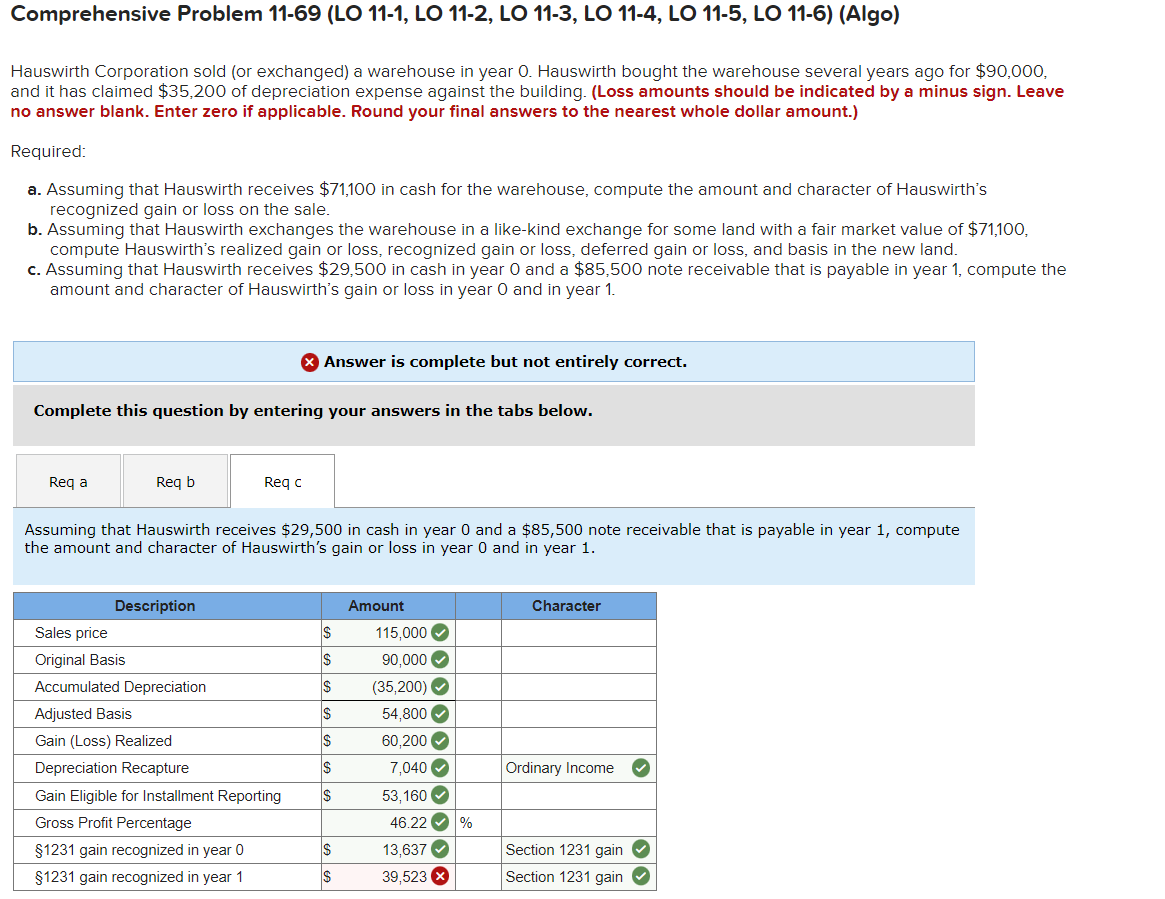Screen dimensions: 1165x899
Task: Select the Sales price amount field
Action: tap(390, 633)
